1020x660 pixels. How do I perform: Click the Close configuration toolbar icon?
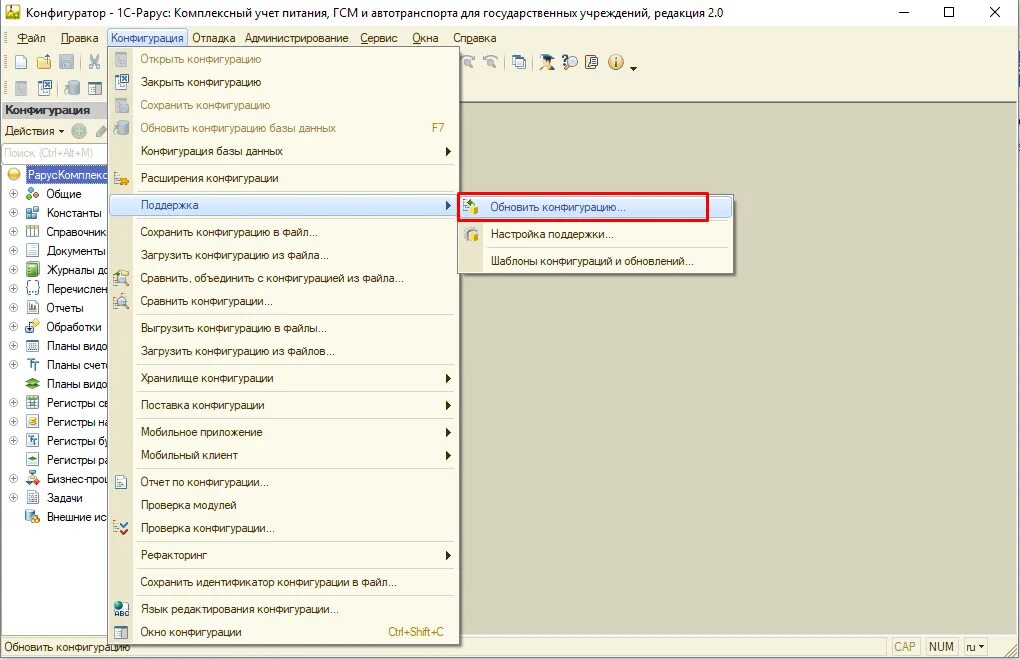(x=45, y=88)
